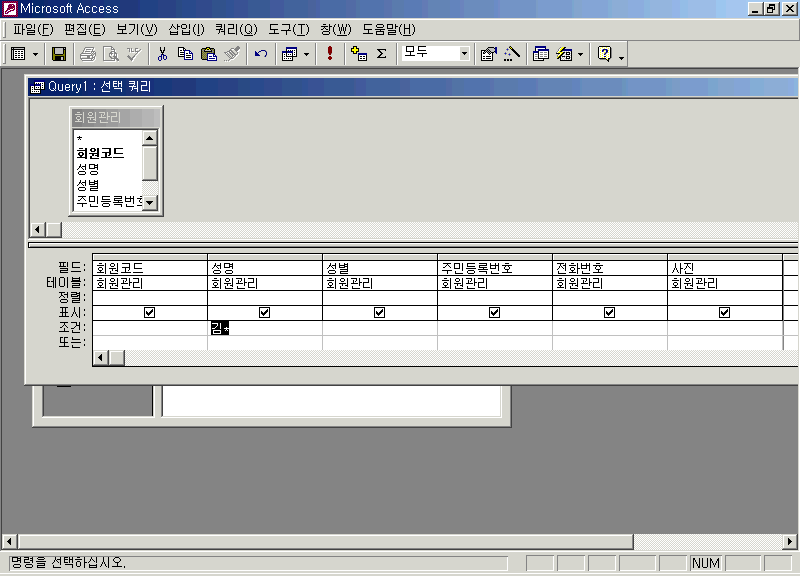800x576 pixels.
Task: Click the Copy icon
Action: pos(185,54)
